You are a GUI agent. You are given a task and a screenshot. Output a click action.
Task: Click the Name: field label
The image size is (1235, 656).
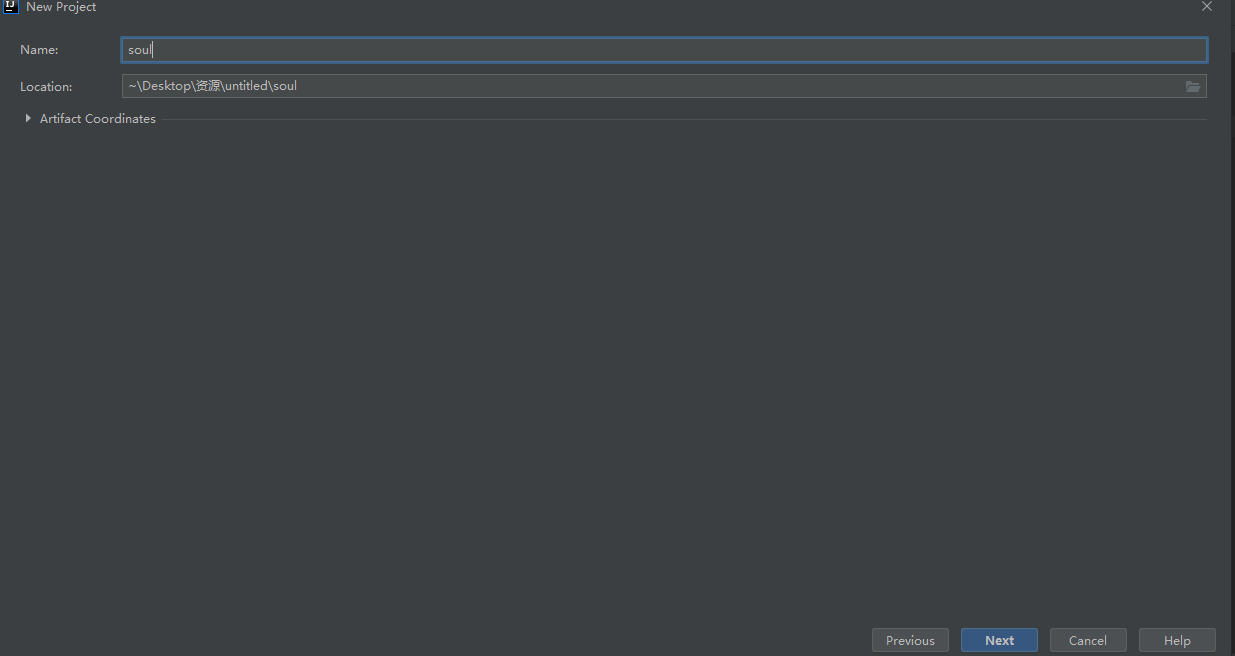[39, 50]
